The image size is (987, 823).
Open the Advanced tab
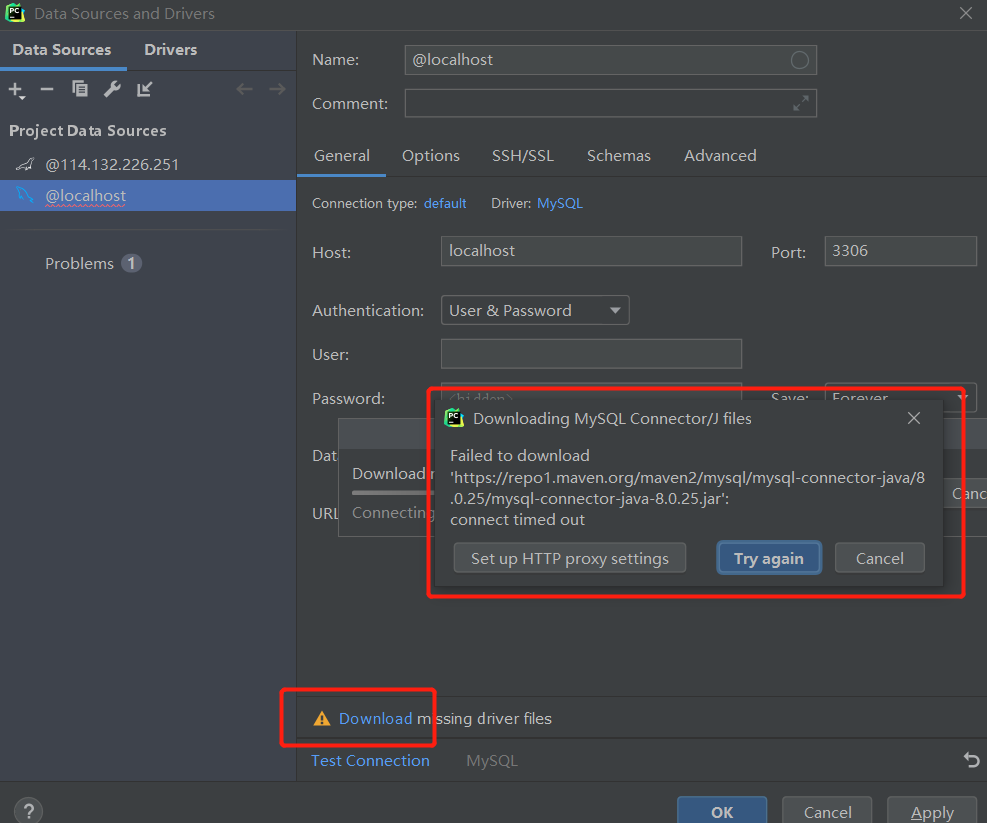[720, 156]
